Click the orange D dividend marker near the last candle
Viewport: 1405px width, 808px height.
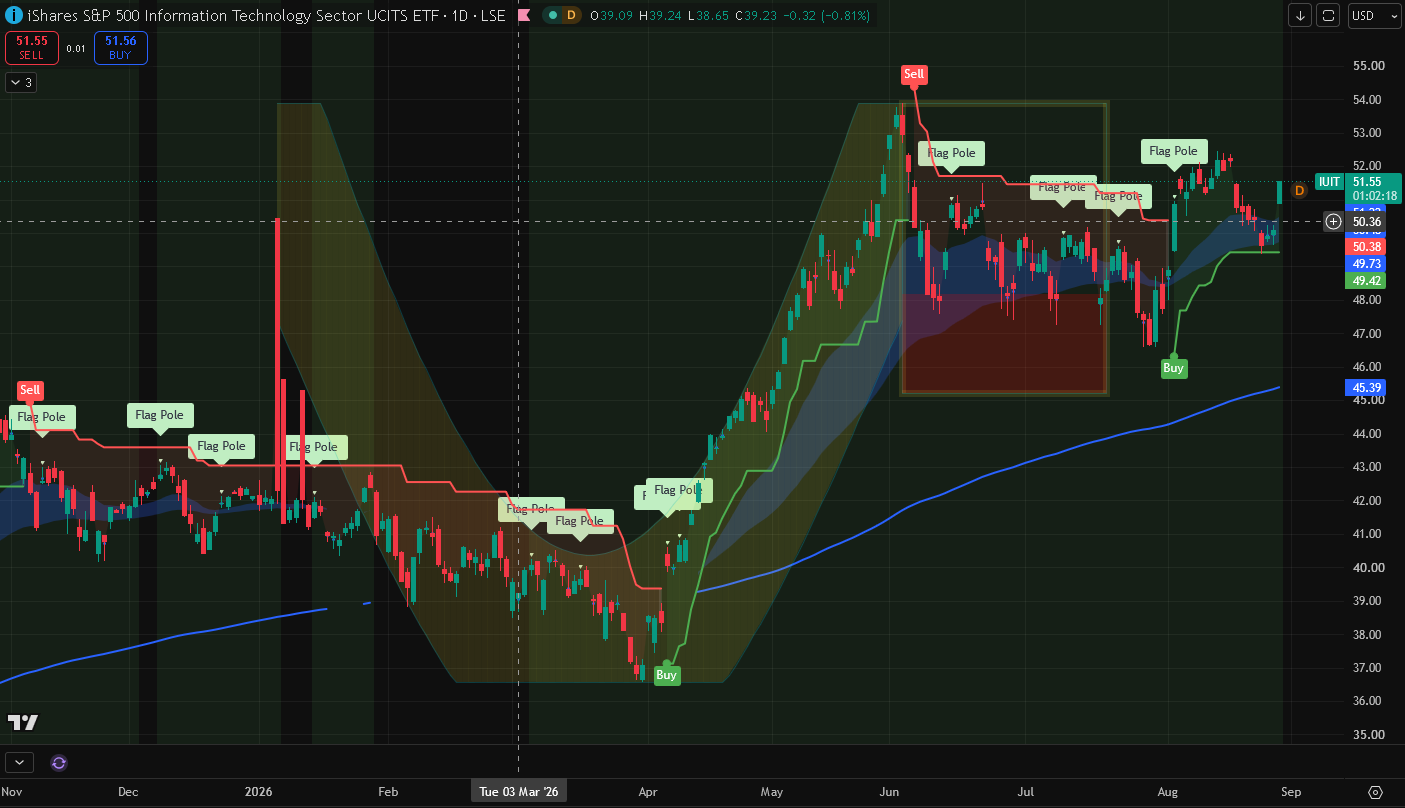(x=1299, y=190)
